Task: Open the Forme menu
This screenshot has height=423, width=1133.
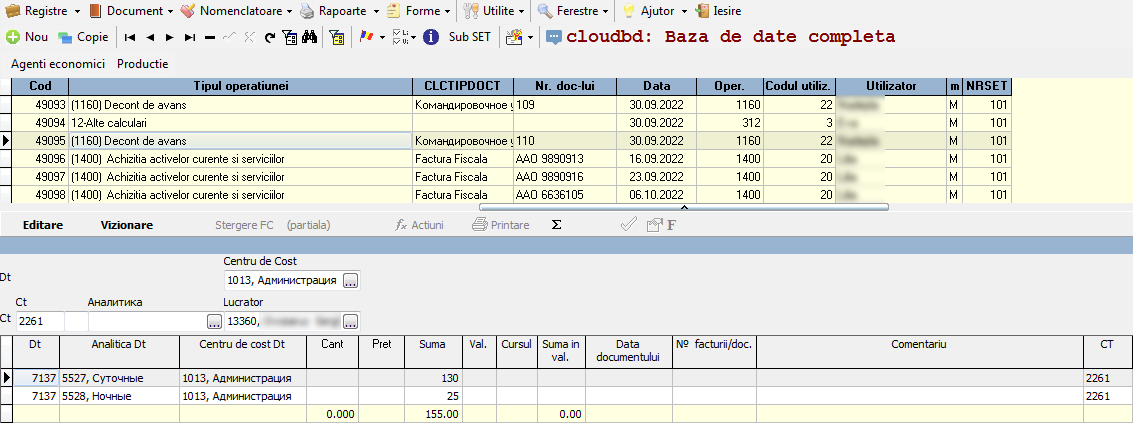Action: (x=419, y=11)
